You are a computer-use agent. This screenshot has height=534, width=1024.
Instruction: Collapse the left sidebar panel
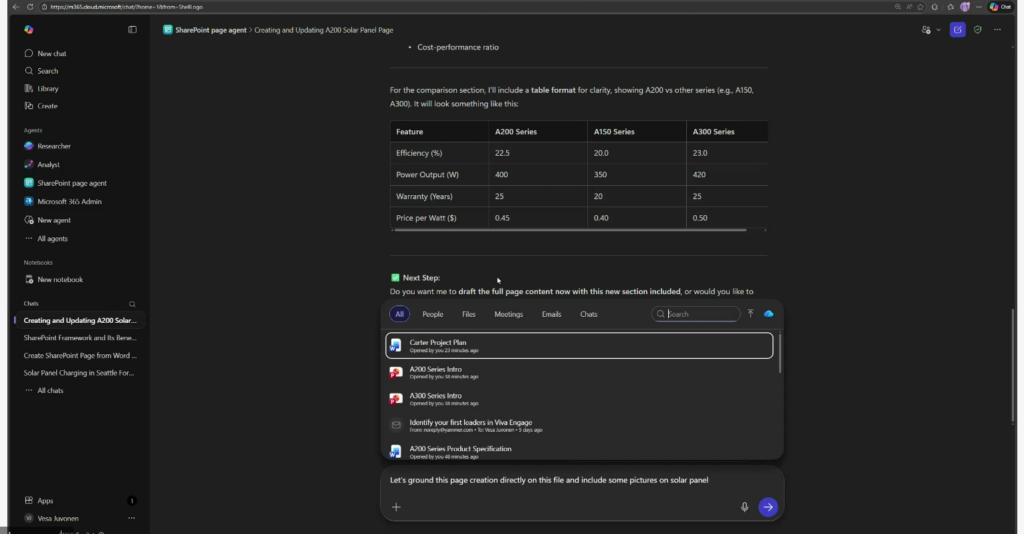pyautogui.click(x=132, y=30)
